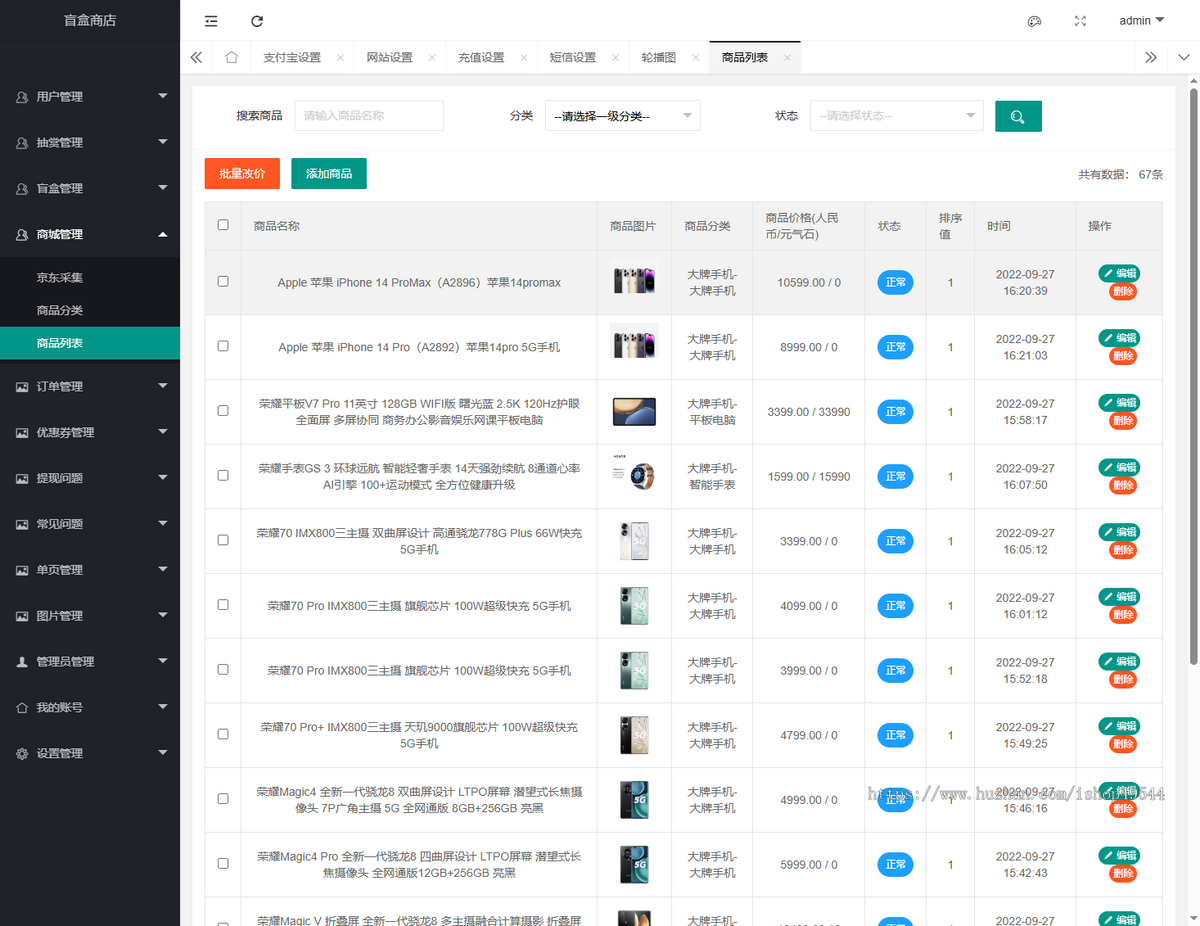Image resolution: width=1200 pixels, height=926 pixels.
Task: Open the tab options dropdown chevron
Action: pos(1184,58)
